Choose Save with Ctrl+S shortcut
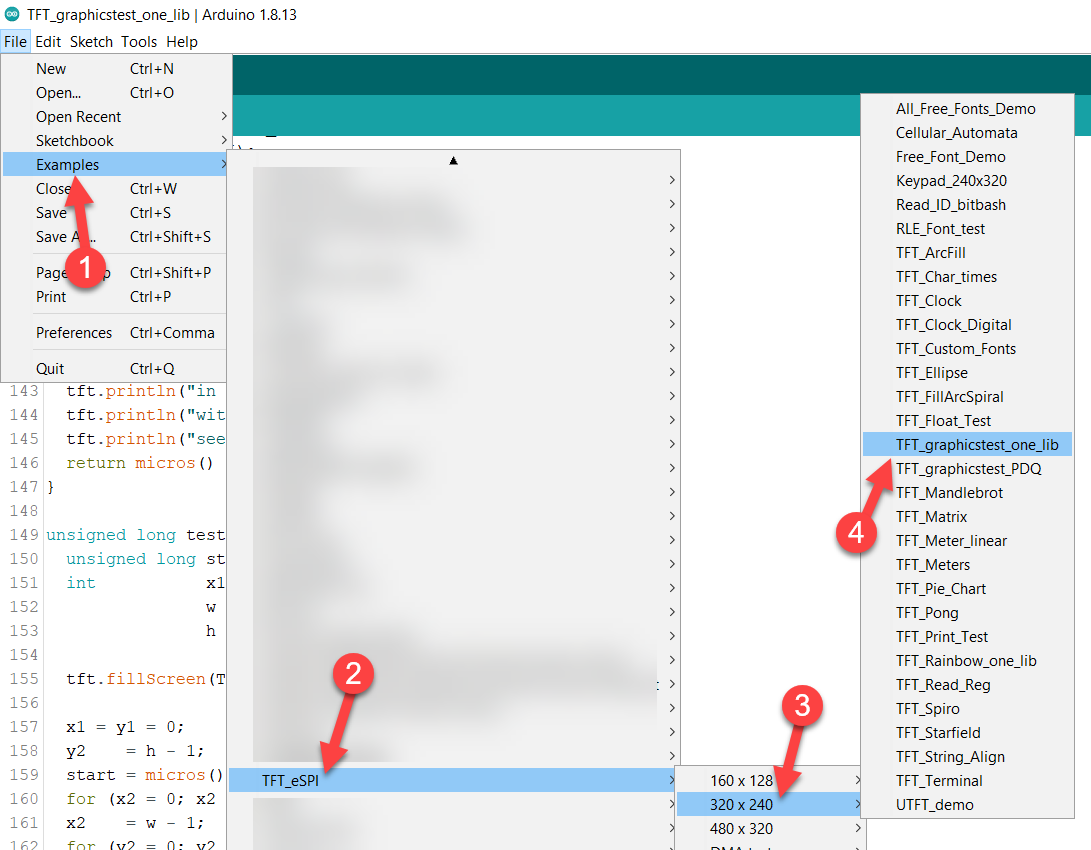 (115, 213)
